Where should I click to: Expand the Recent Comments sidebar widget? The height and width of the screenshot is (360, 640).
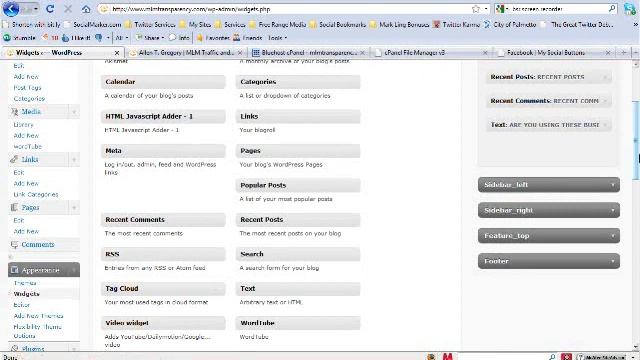tap(605, 101)
